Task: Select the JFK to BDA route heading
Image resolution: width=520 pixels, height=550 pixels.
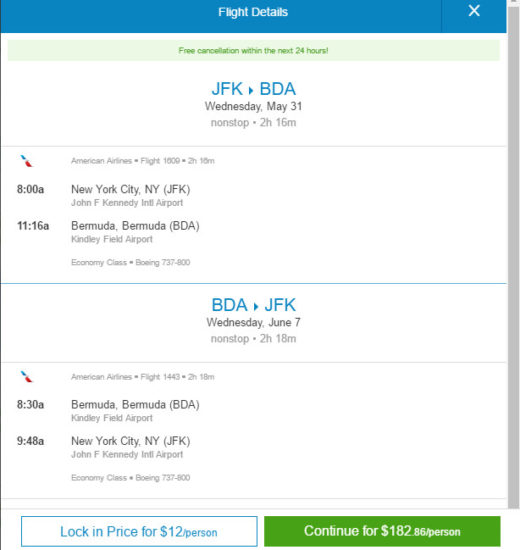Action: (253, 89)
